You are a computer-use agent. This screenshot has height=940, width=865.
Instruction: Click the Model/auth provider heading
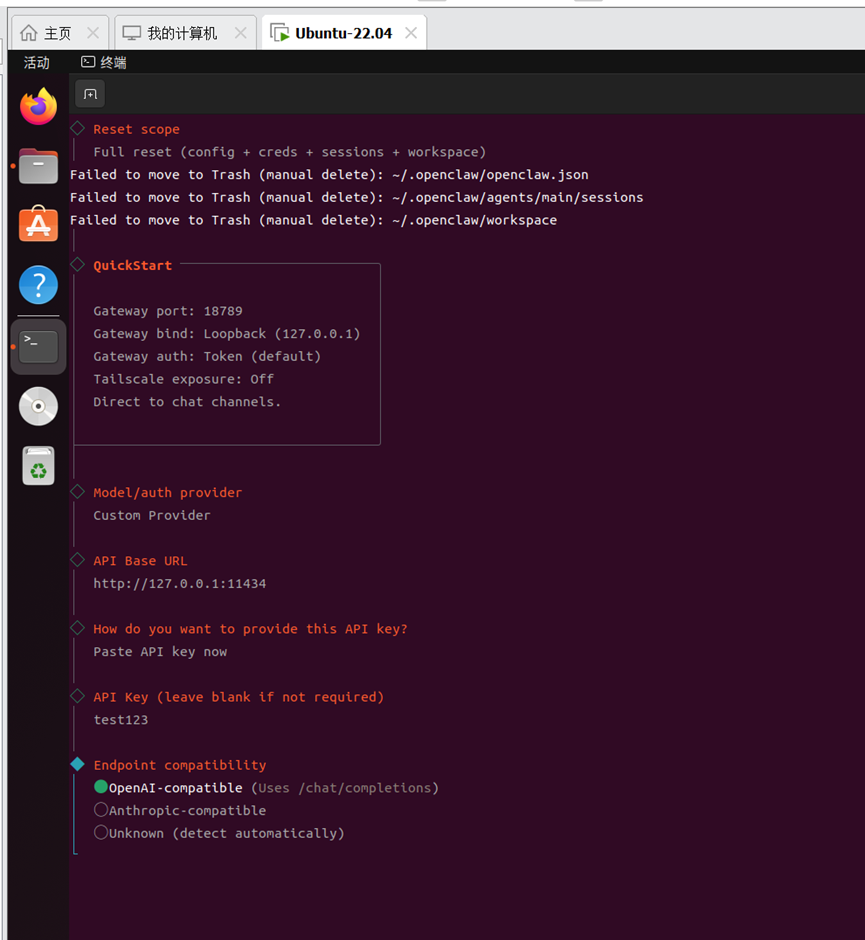pyautogui.click(x=167, y=493)
